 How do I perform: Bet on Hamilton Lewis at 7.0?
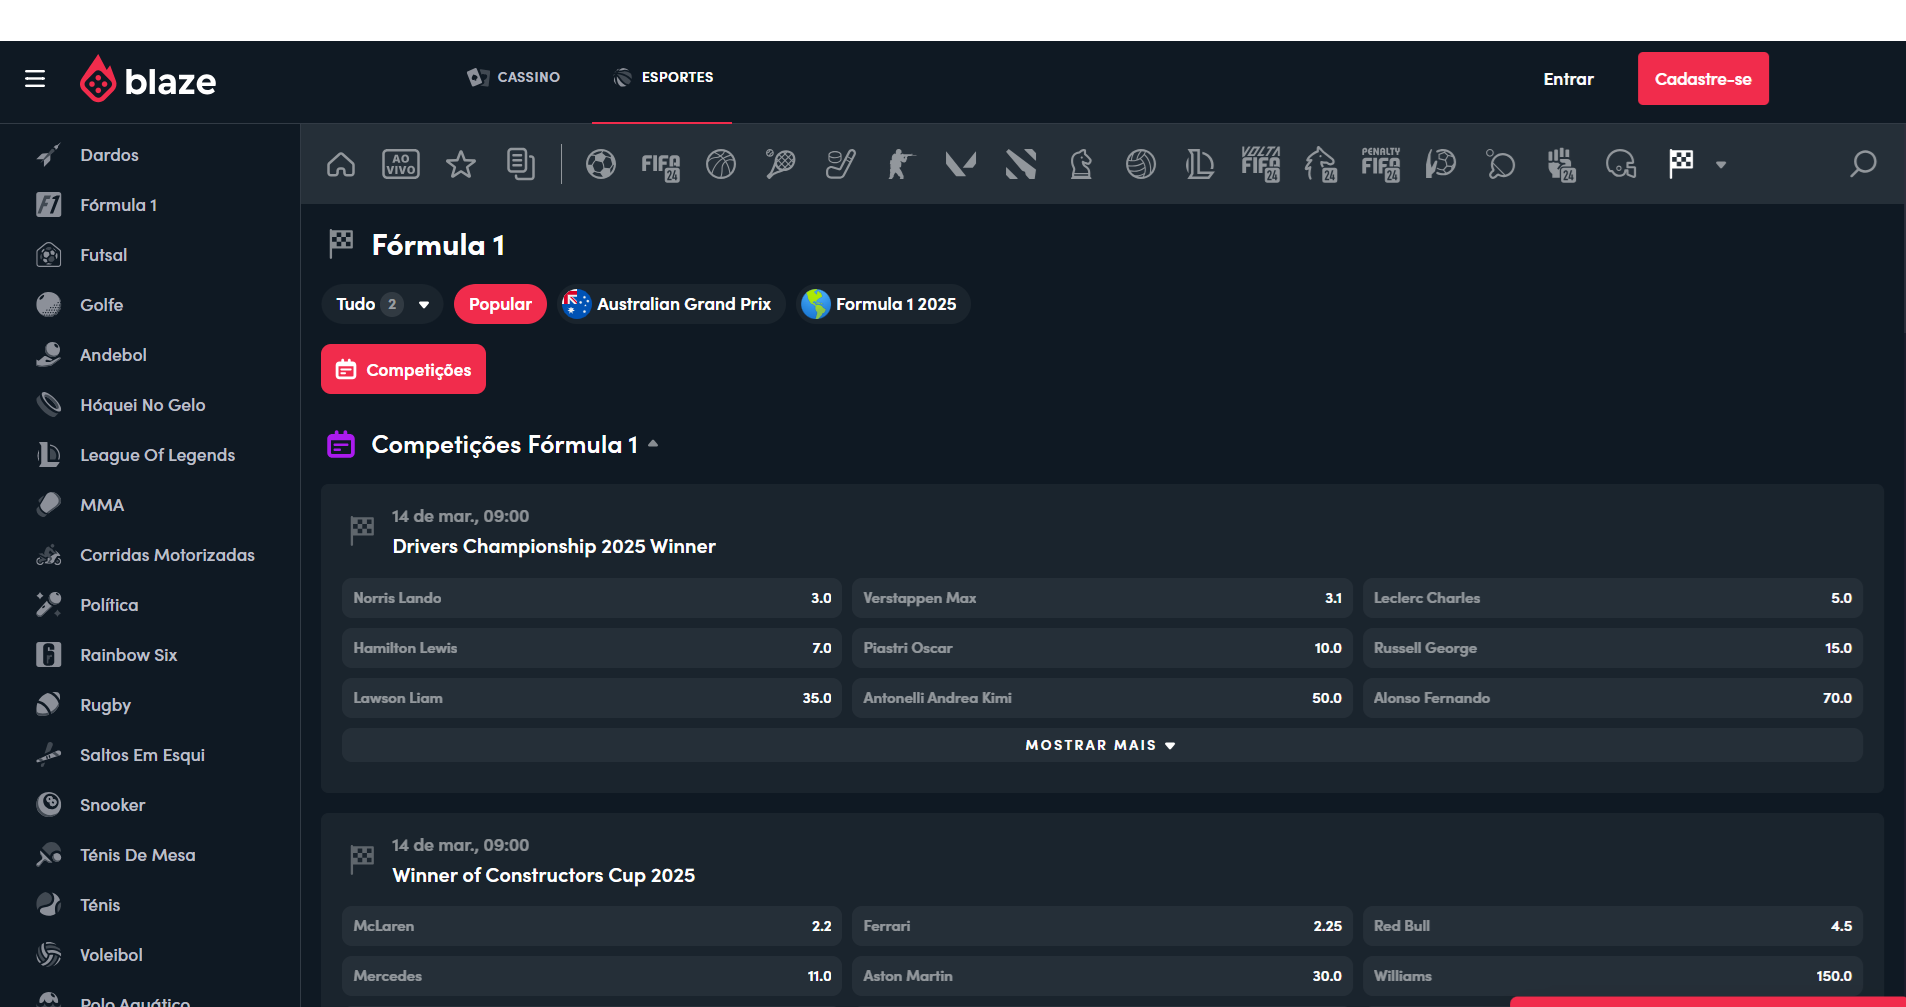pos(592,648)
